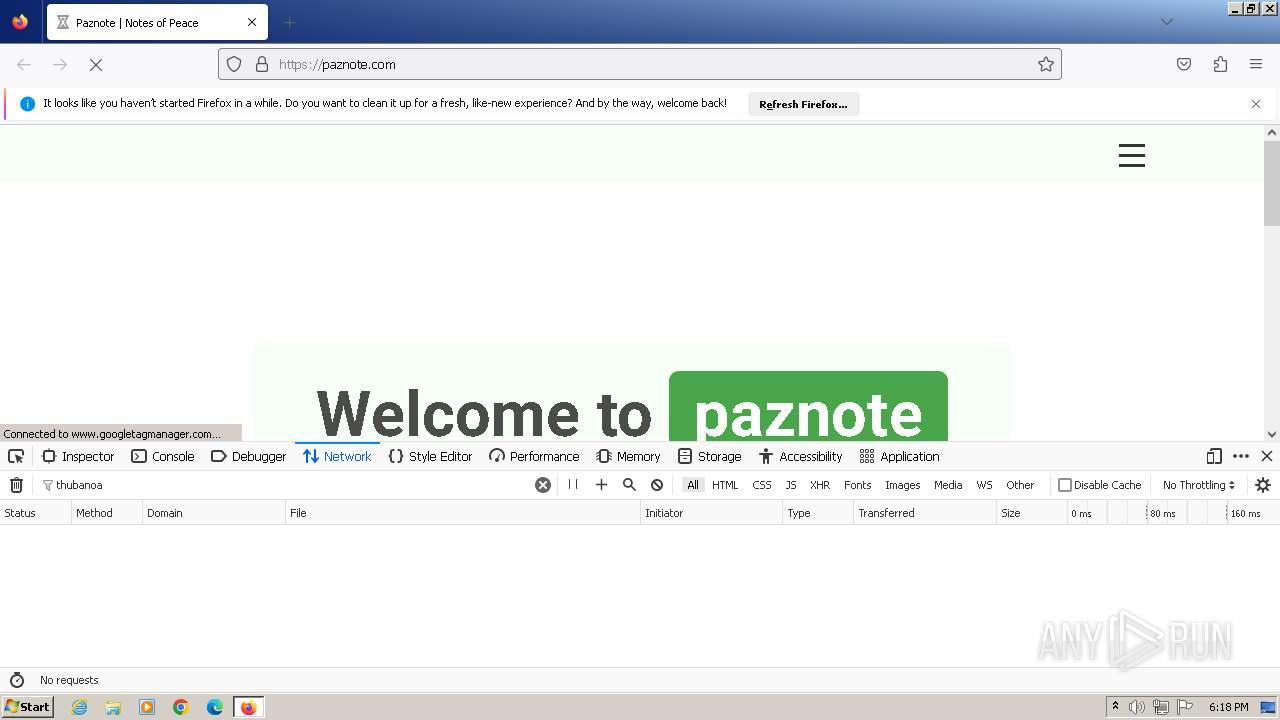Bookmark this page with the star icon

[1046, 64]
